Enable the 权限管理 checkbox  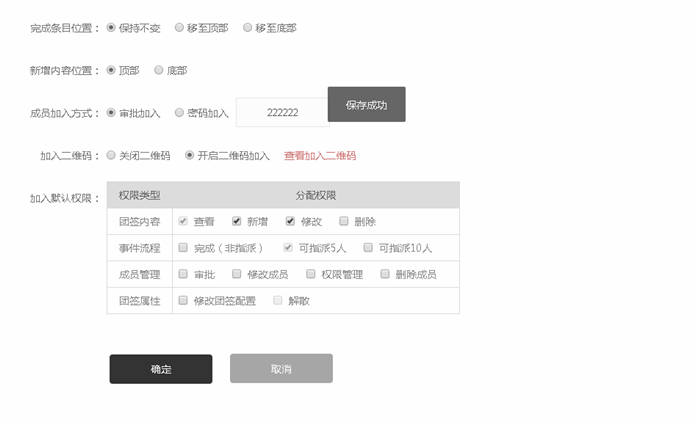(x=311, y=274)
